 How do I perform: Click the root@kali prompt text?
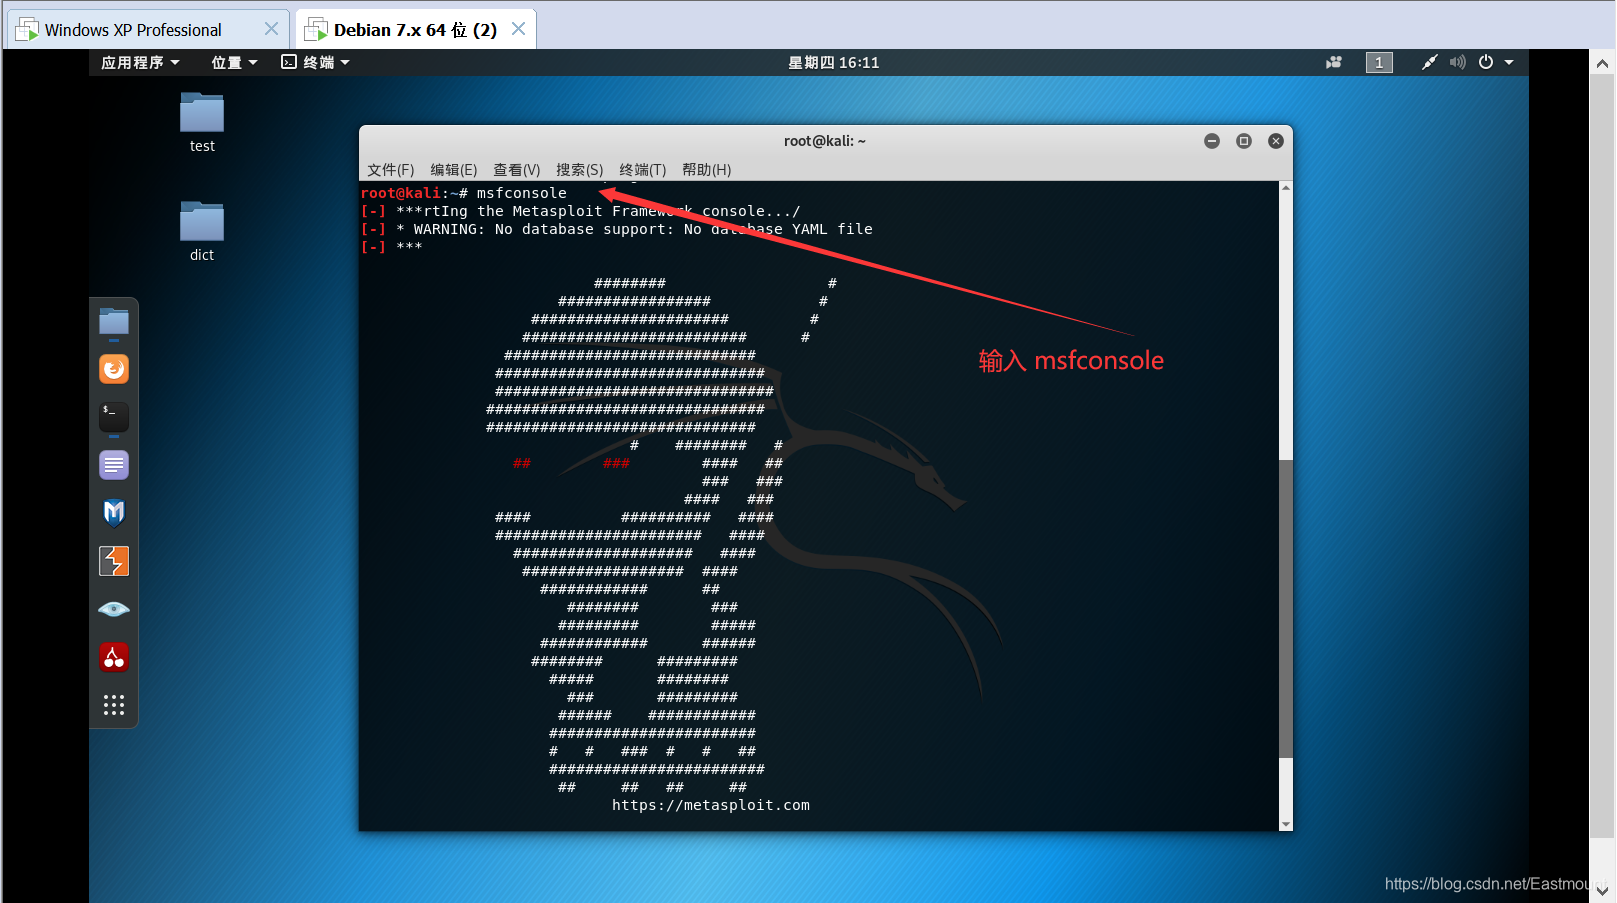coord(400,193)
